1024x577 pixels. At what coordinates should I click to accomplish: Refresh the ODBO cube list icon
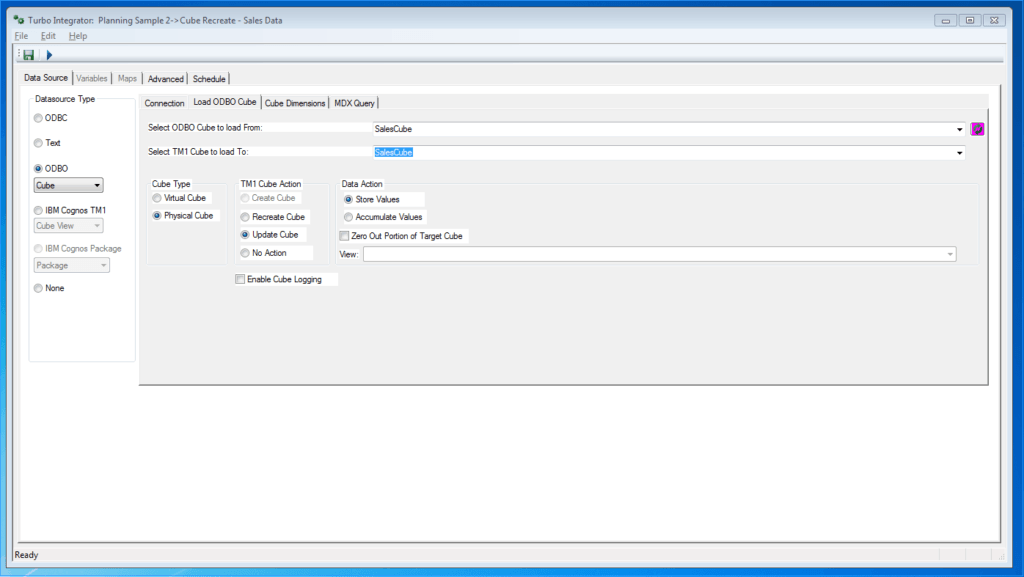[x=977, y=128]
